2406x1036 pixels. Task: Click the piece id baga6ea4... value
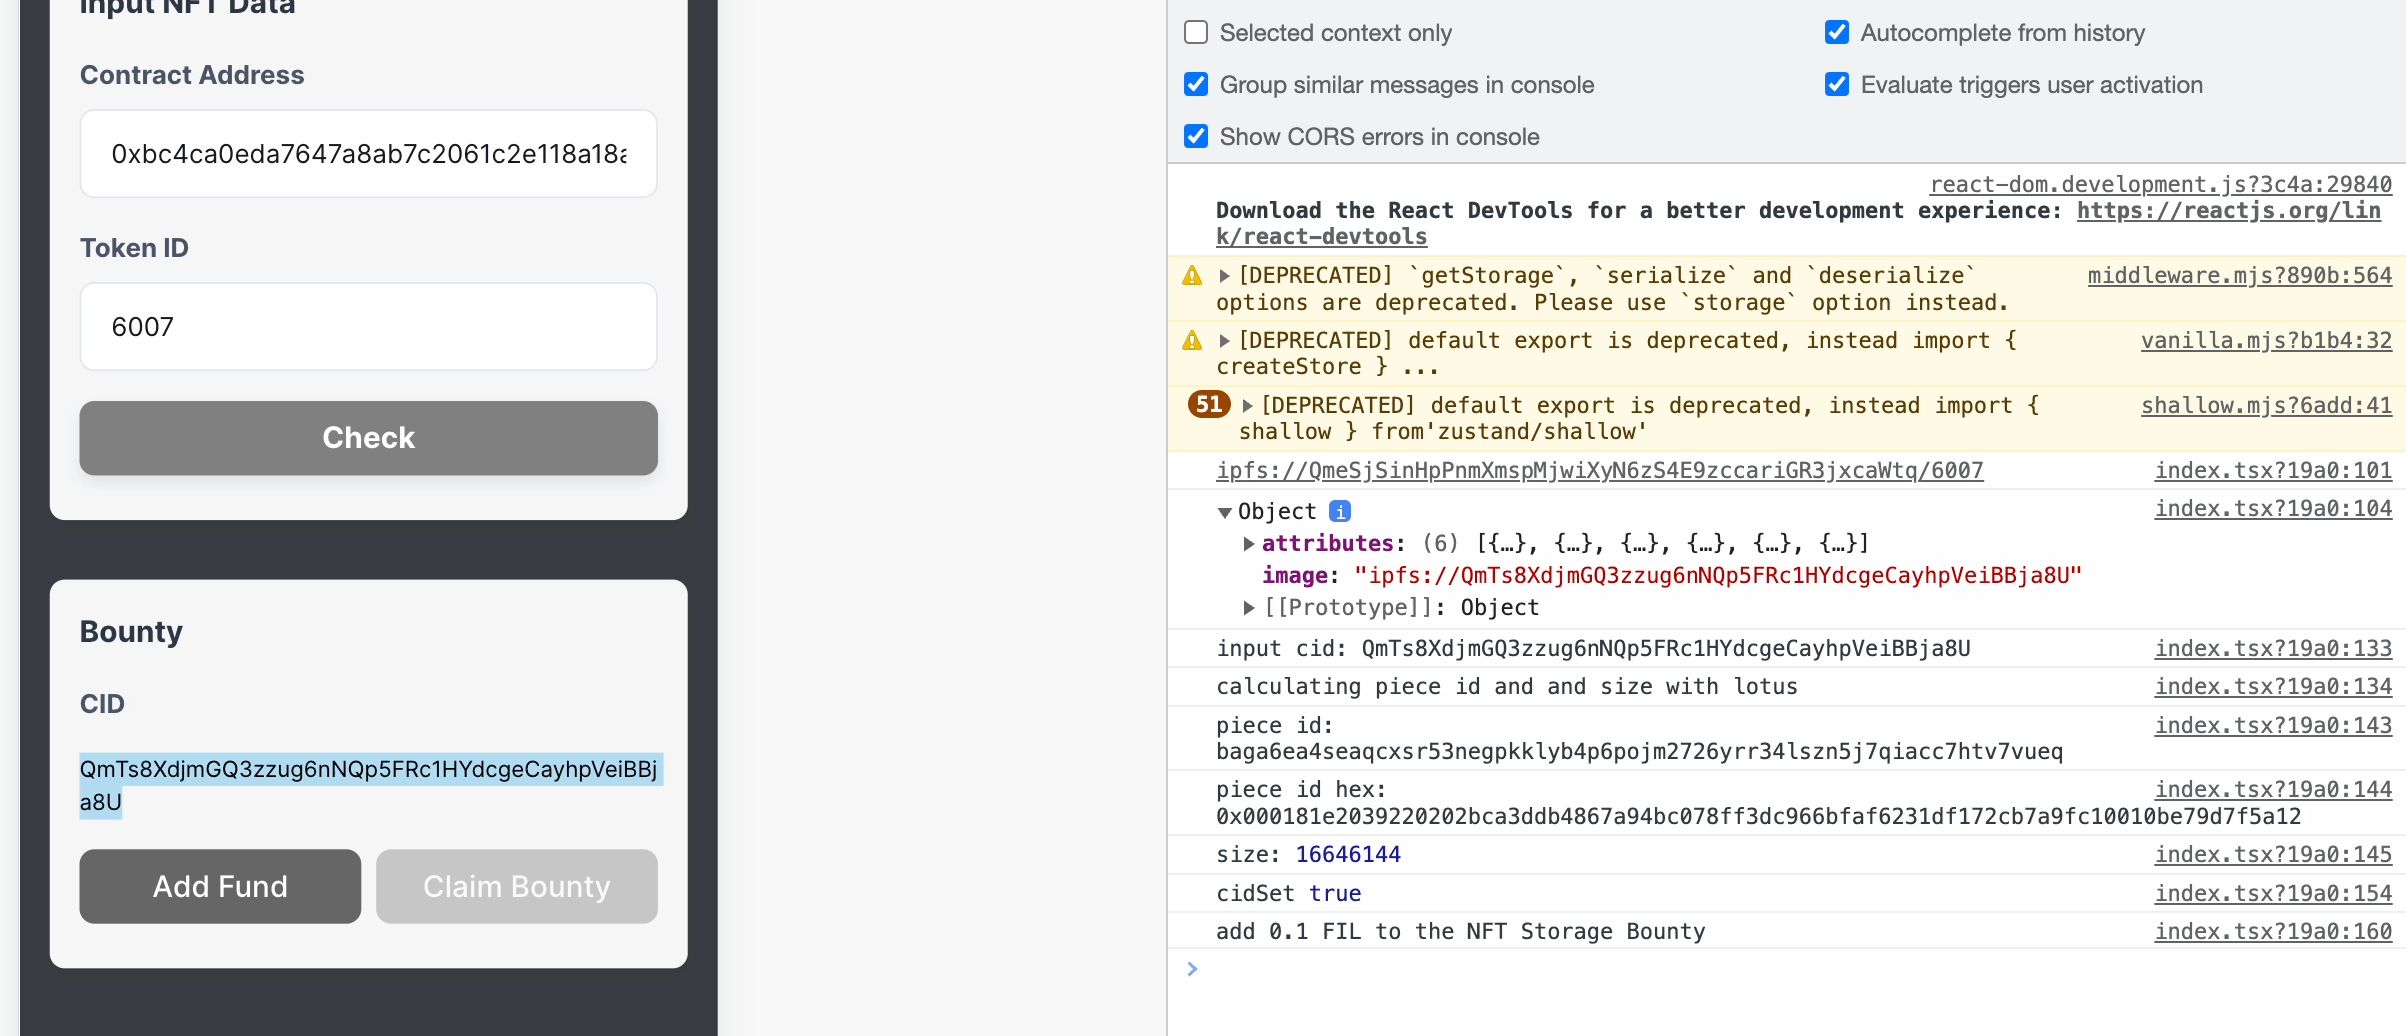point(1639,751)
